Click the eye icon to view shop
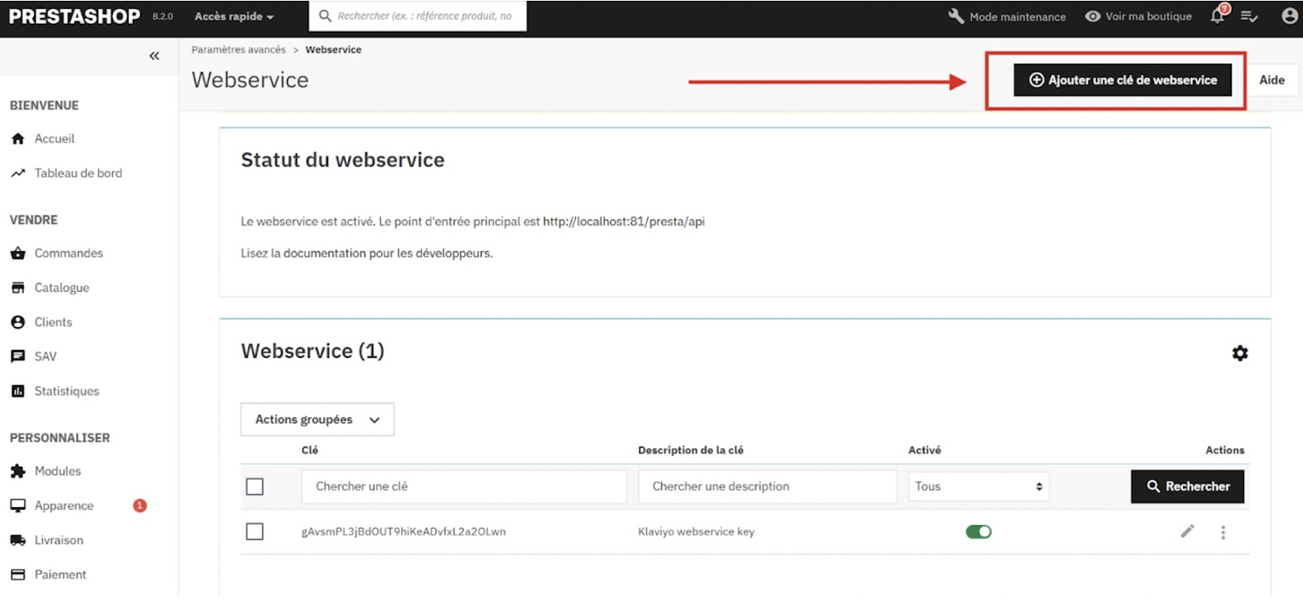The width and height of the screenshot is (1303, 615). point(1093,16)
